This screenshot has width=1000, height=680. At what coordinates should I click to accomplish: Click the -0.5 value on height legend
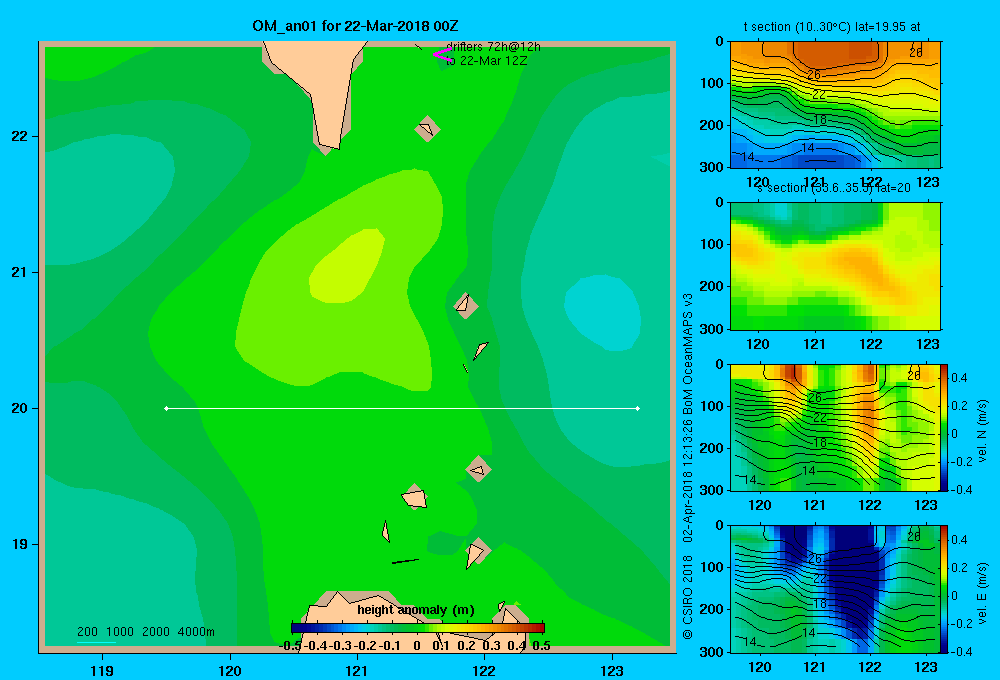pyautogui.click(x=291, y=646)
